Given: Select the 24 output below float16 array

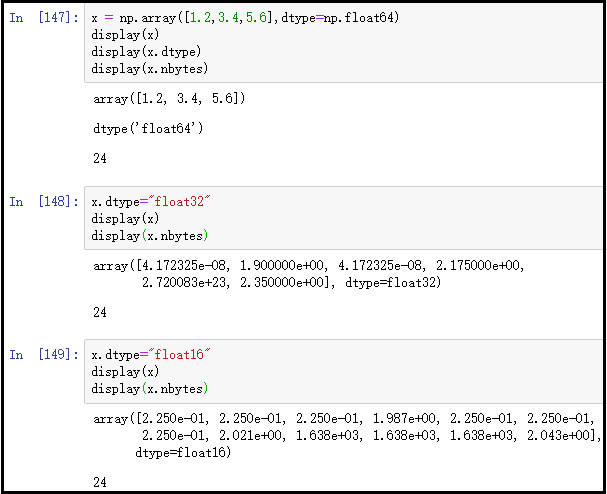Looking at the screenshot, I should pyautogui.click(x=100, y=482).
